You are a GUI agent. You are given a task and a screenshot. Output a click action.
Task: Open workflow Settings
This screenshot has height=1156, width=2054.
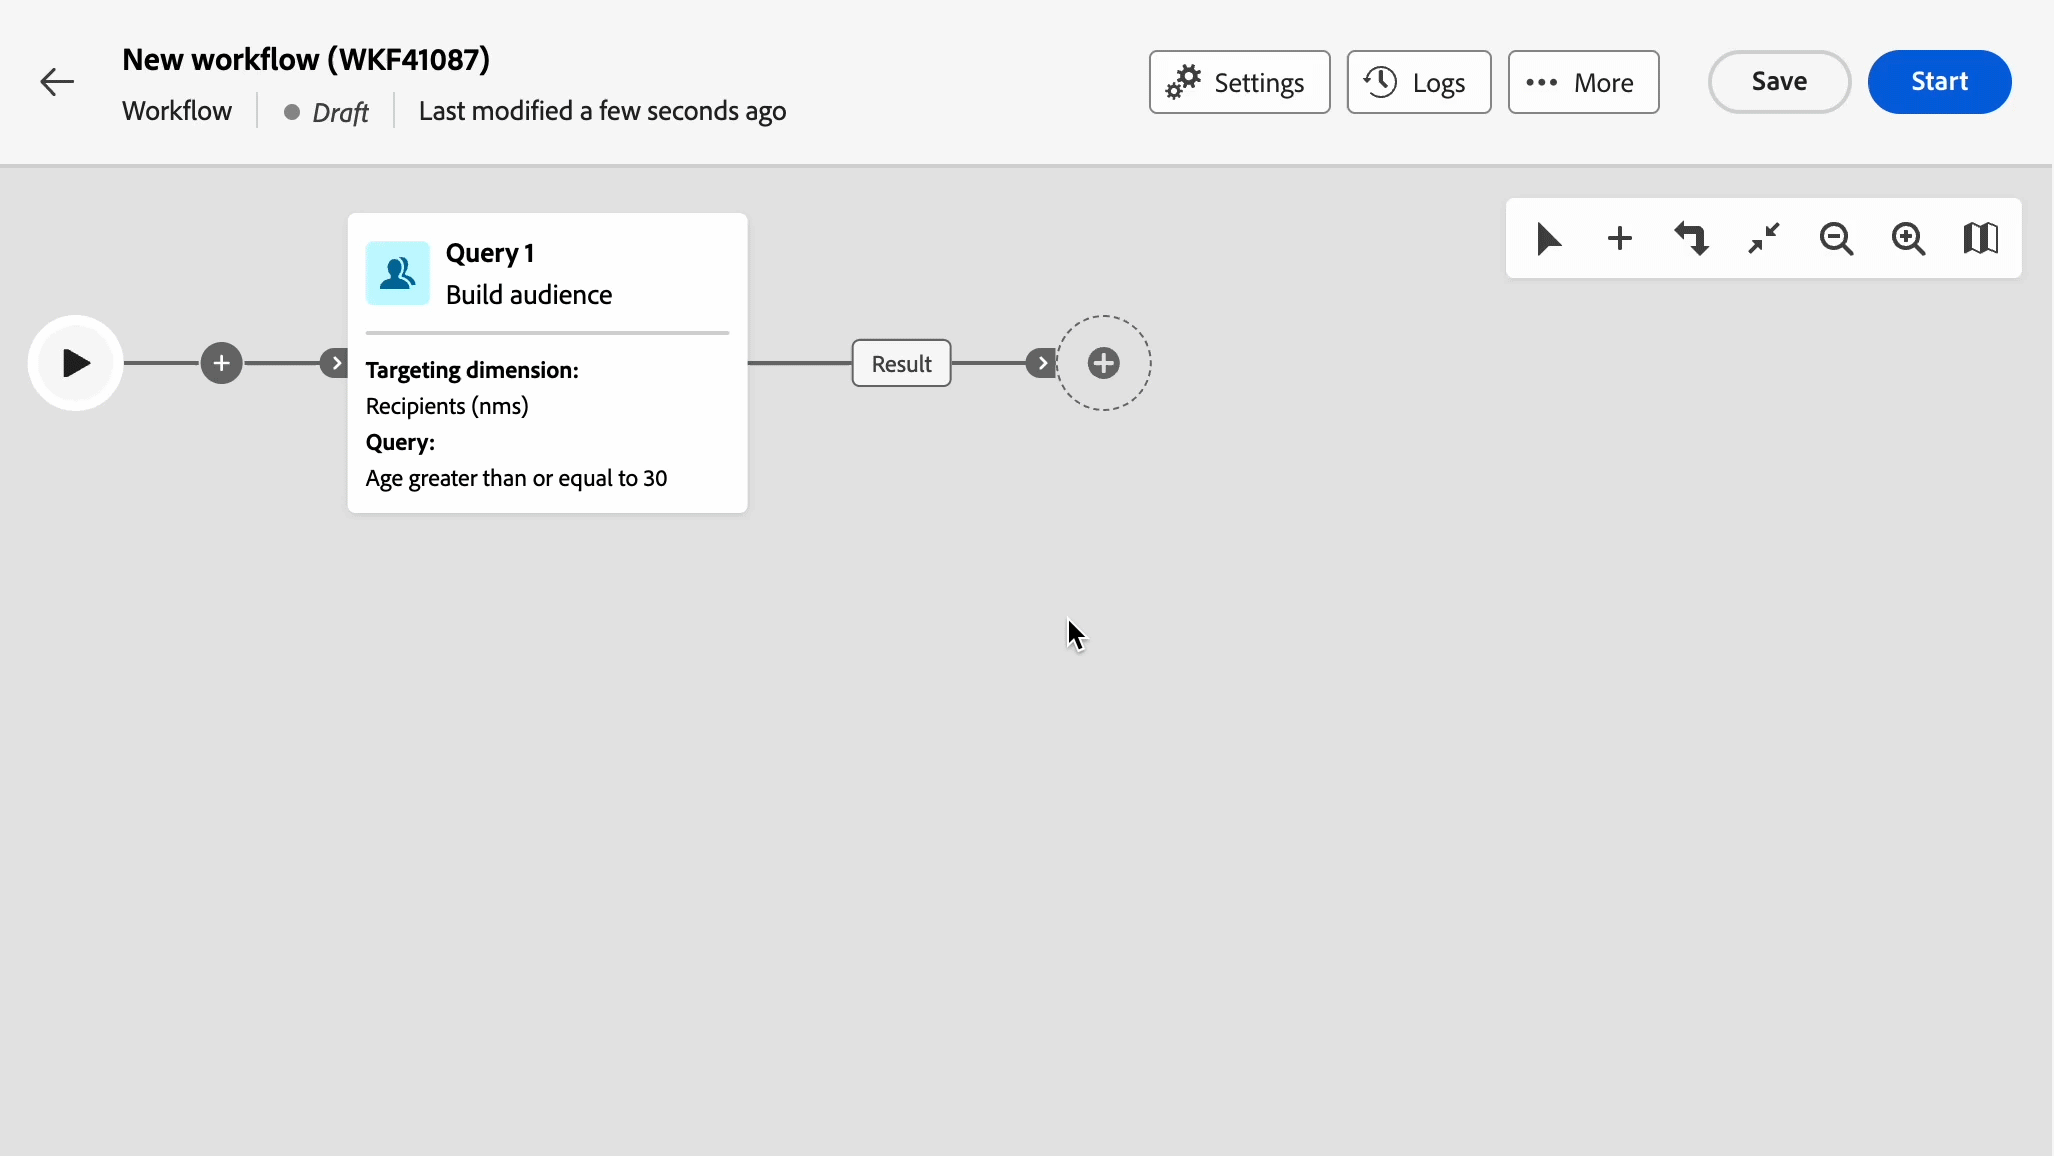[1239, 82]
